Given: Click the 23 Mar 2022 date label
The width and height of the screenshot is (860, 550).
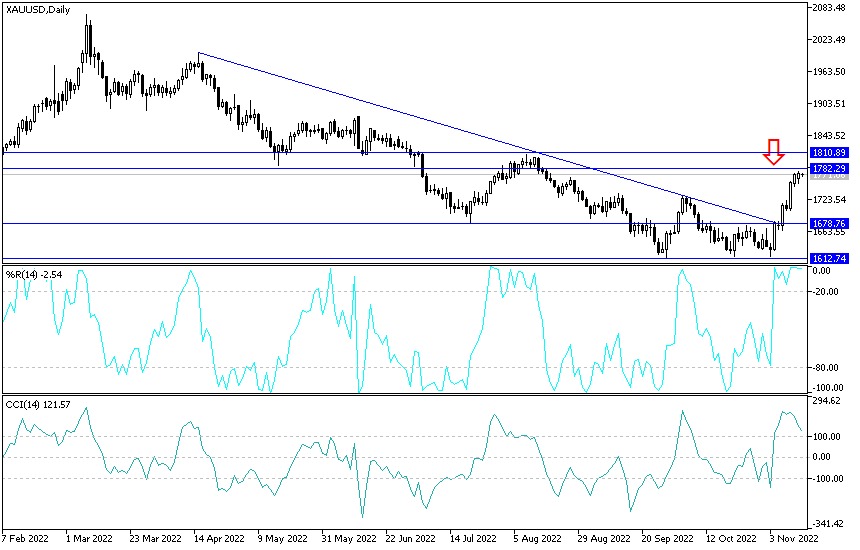Looking at the screenshot, I should click(156, 538).
